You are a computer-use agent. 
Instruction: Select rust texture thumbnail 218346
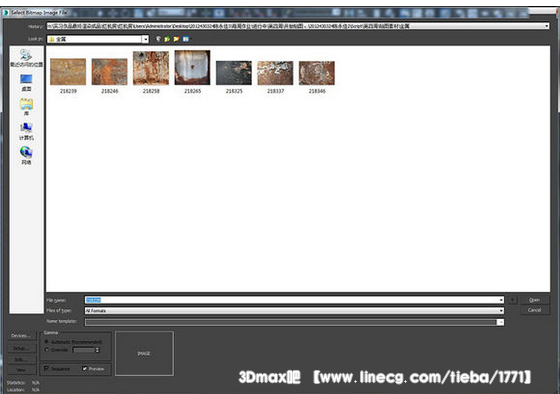coord(316,73)
